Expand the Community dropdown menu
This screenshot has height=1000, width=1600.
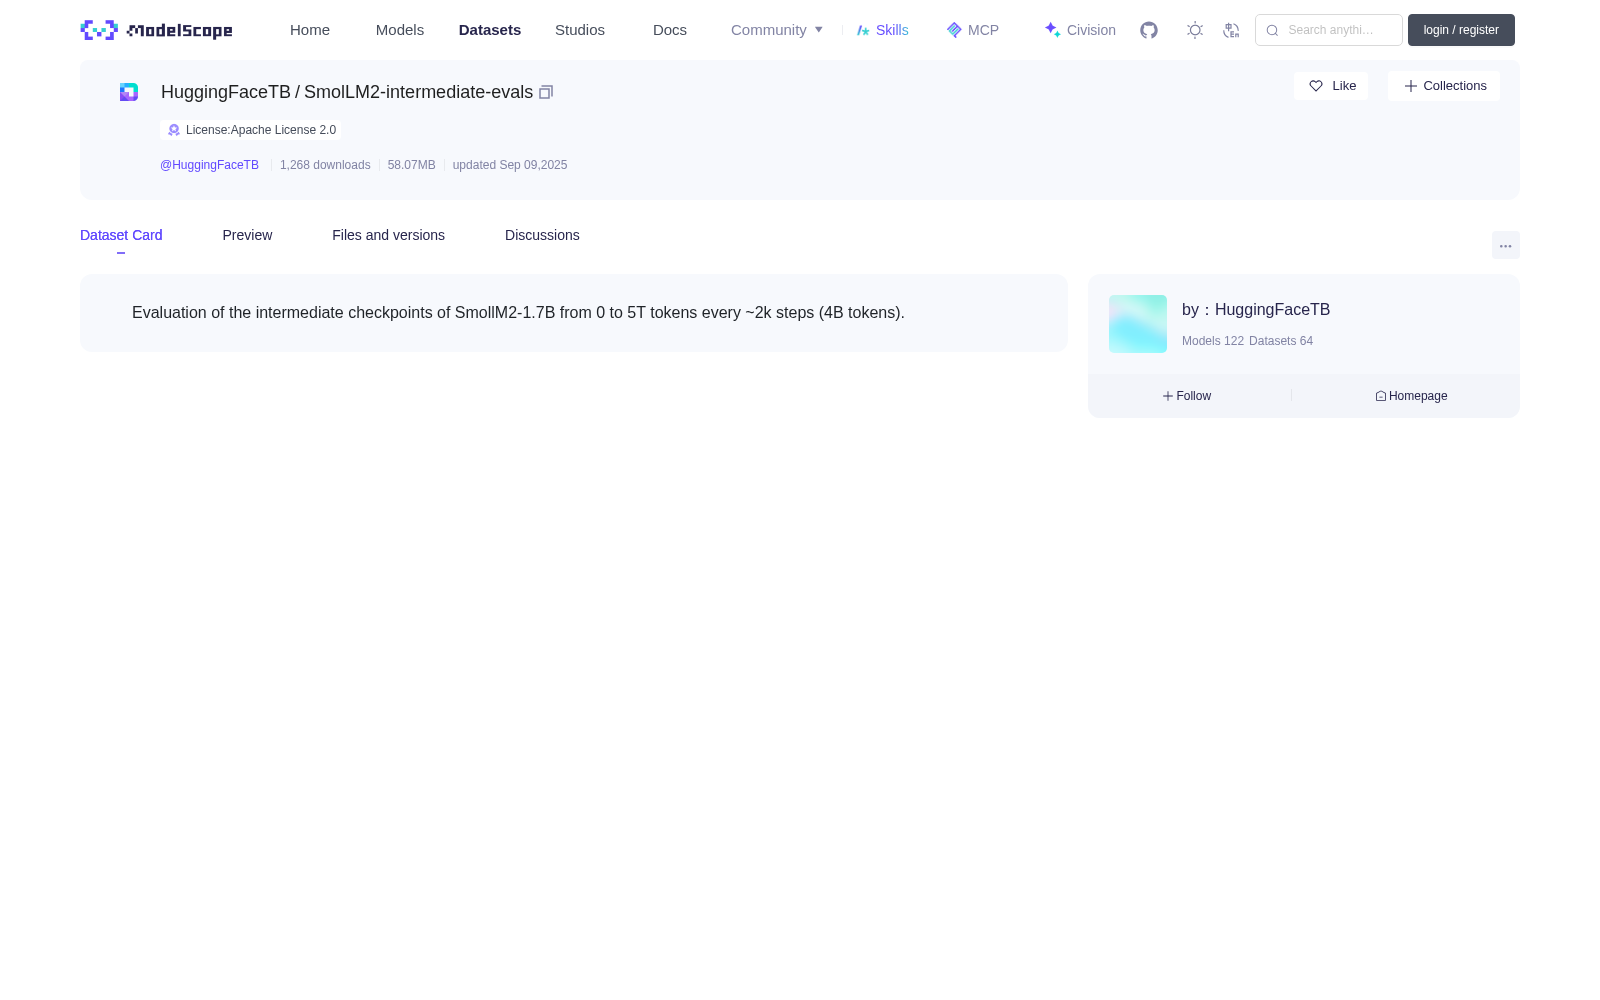point(777,30)
